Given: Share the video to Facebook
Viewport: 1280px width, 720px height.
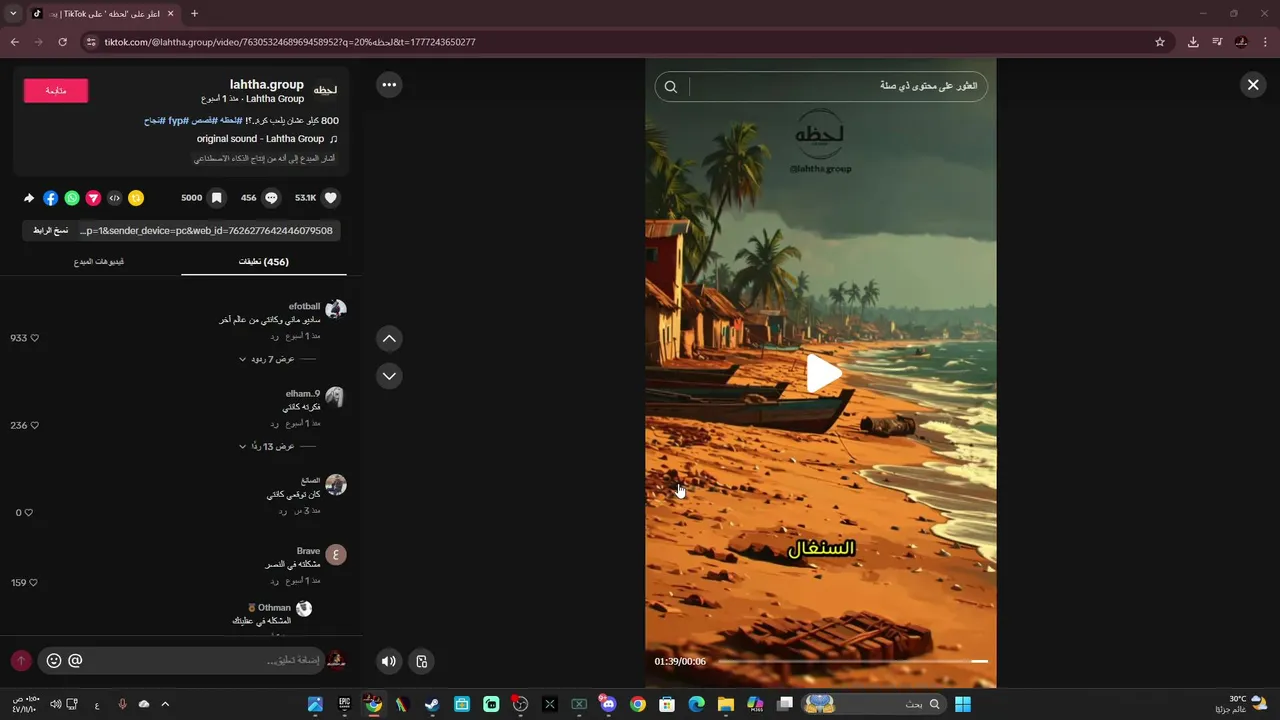Looking at the screenshot, I should 50,198.
